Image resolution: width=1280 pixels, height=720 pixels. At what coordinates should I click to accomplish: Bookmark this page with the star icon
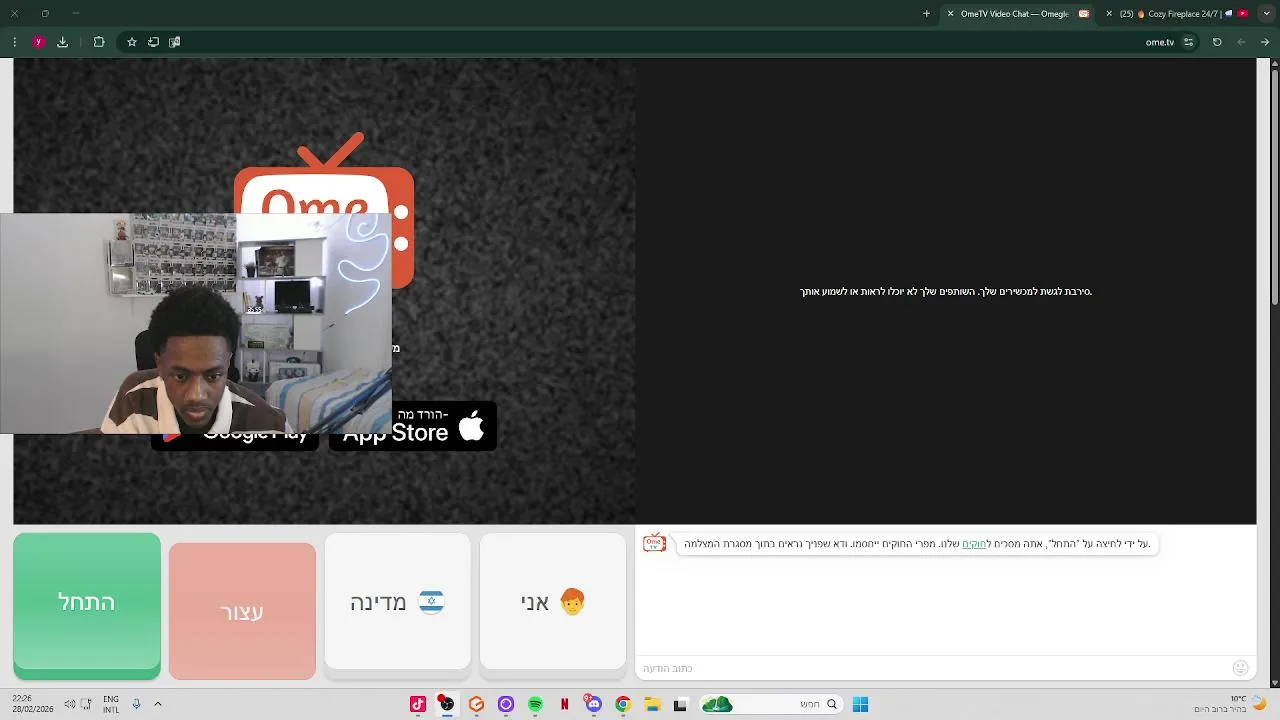(x=131, y=42)
